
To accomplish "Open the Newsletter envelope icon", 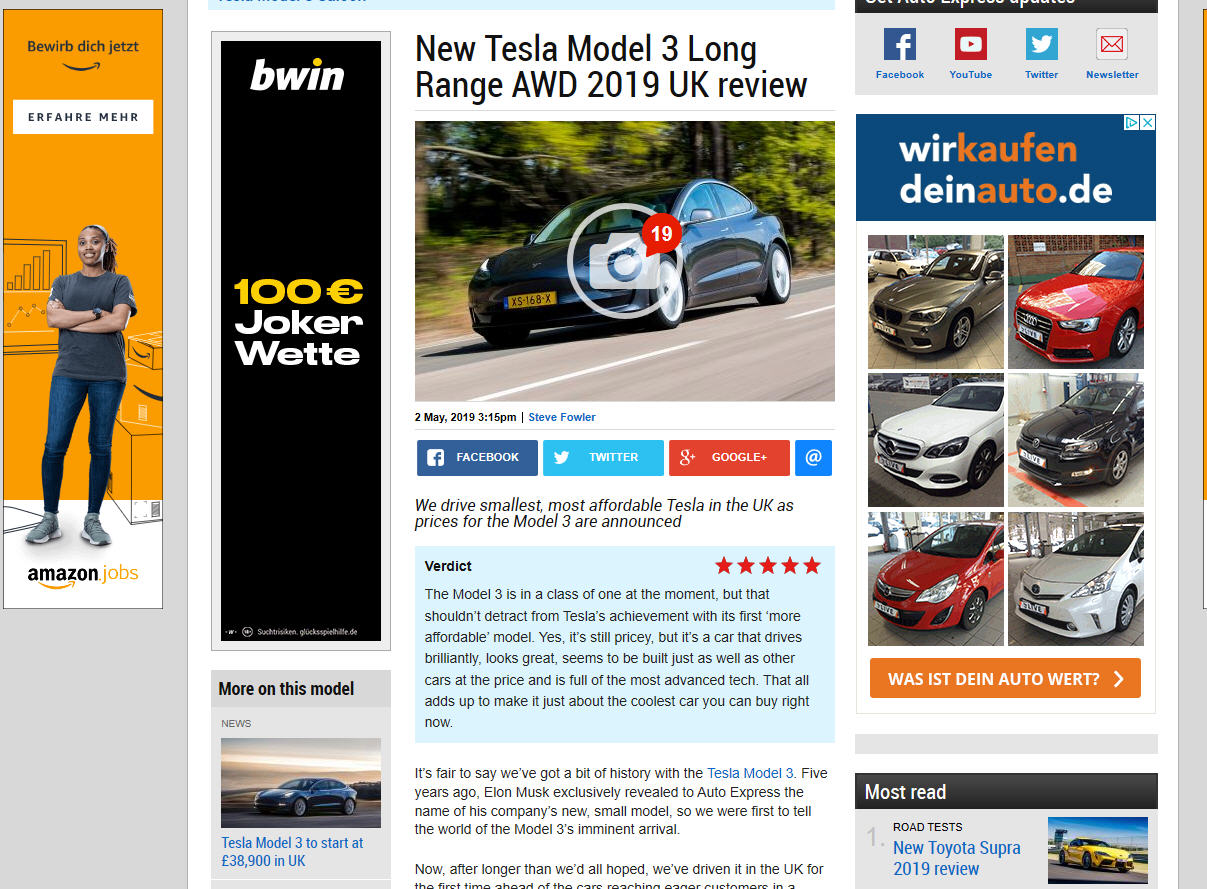I will click(1112, 44).
